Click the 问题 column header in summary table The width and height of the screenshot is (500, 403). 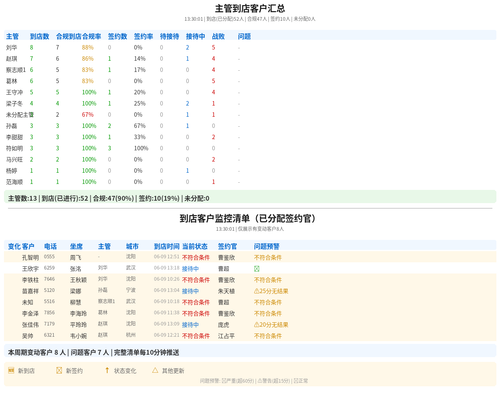click(244, 36)
